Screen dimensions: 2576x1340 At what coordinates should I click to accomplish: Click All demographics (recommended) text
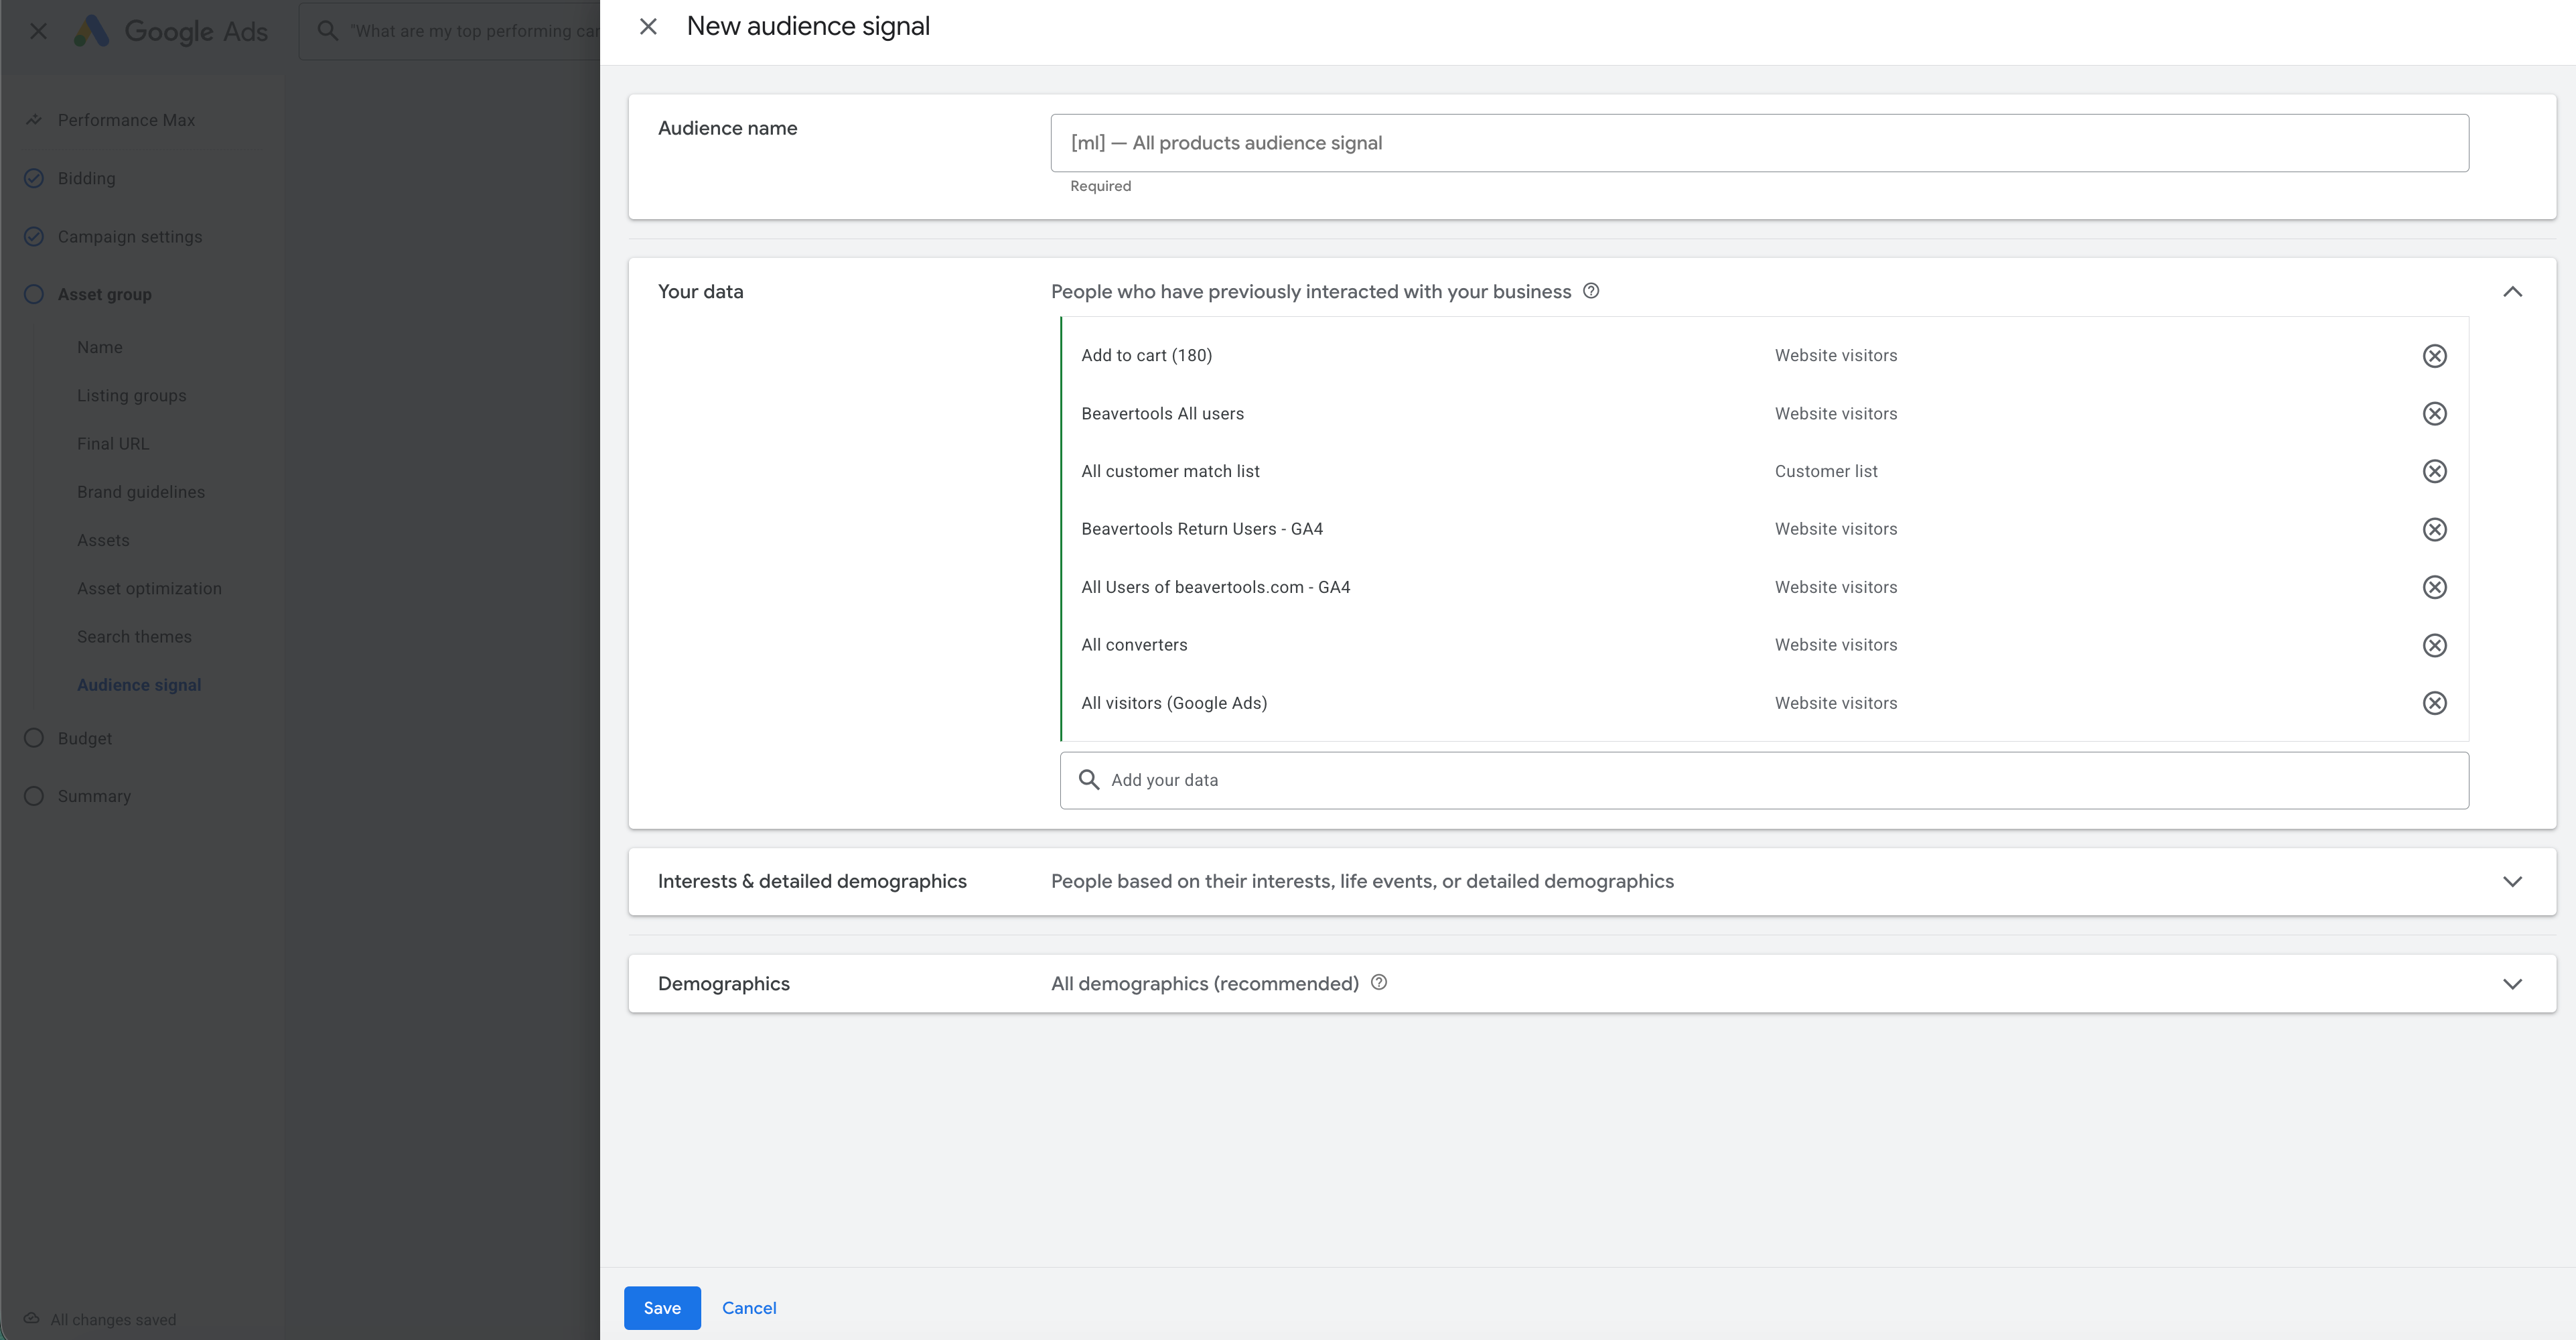point(1204,984)
